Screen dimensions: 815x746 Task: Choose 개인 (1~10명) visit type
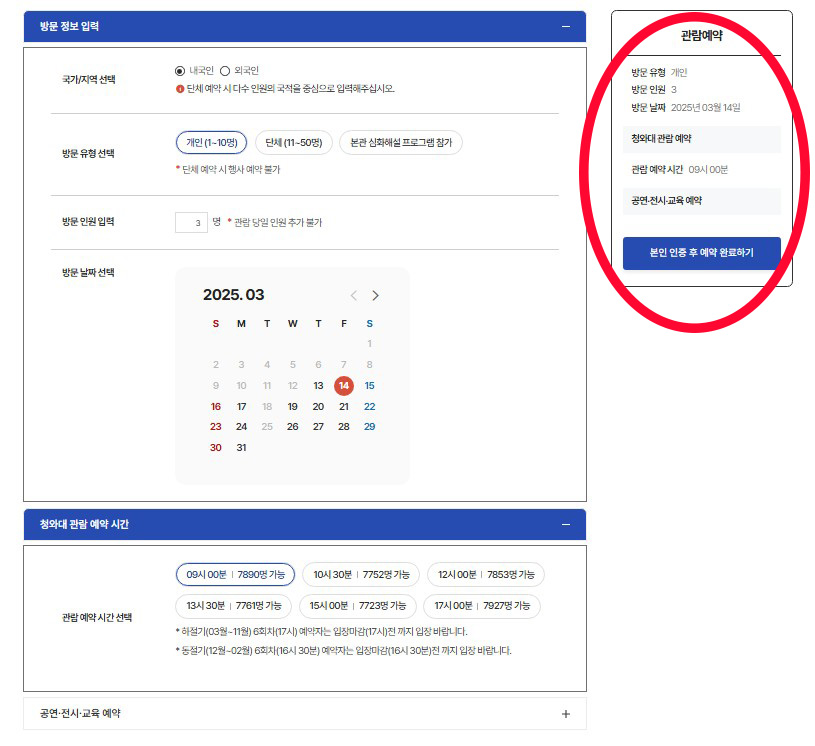pyautogui.click(x=212, y=142)
